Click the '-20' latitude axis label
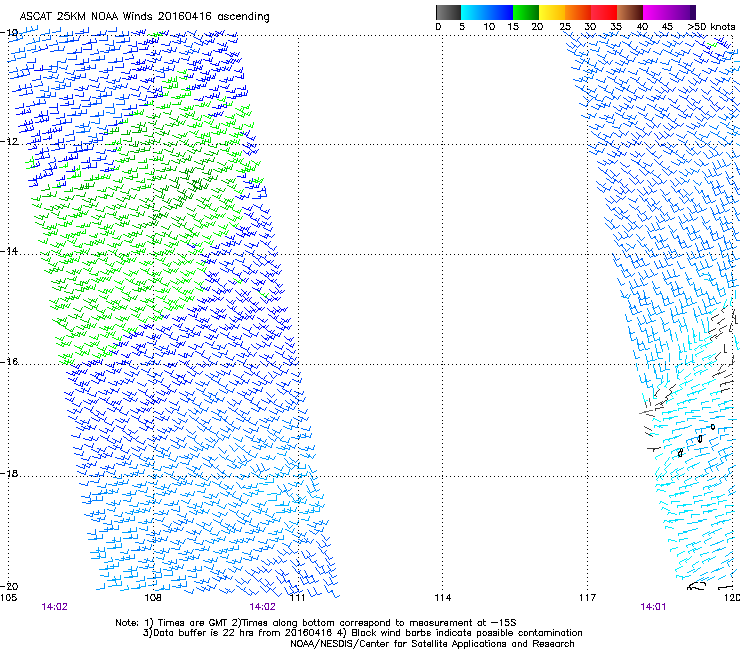The width and height of the screenshot is (740, 650). pos(9,586)
